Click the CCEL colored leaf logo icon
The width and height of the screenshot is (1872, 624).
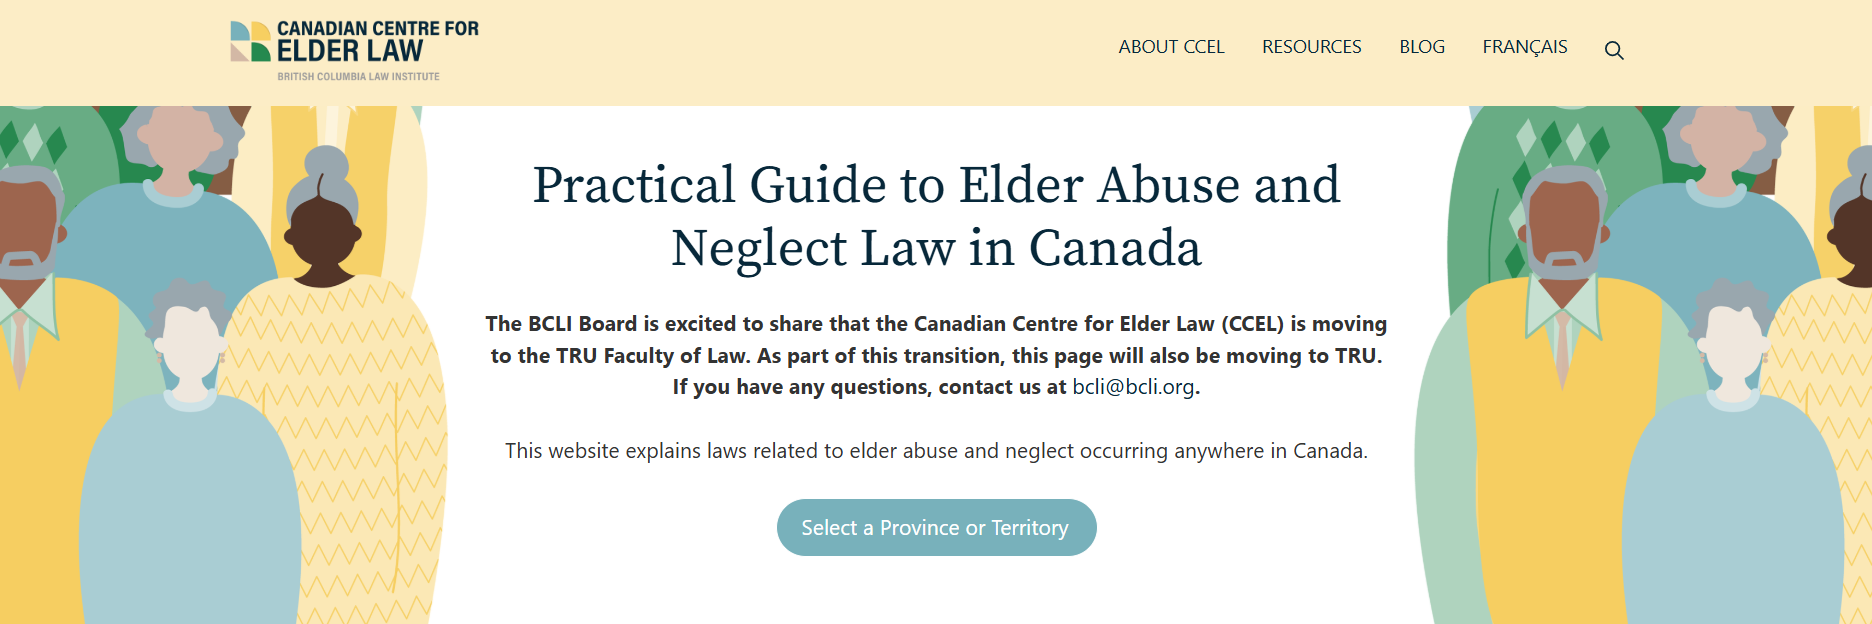[250, 42]
